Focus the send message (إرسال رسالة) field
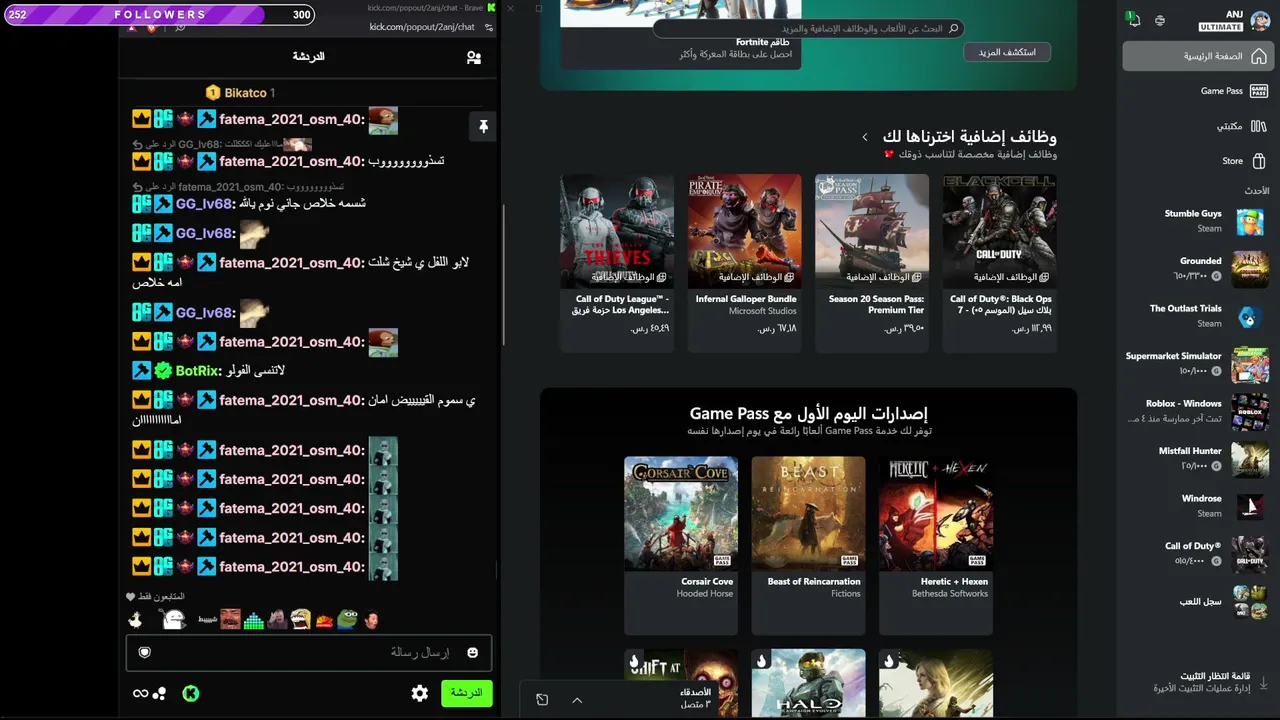This screenshot has height=720, width=1280. coord(308,653)
